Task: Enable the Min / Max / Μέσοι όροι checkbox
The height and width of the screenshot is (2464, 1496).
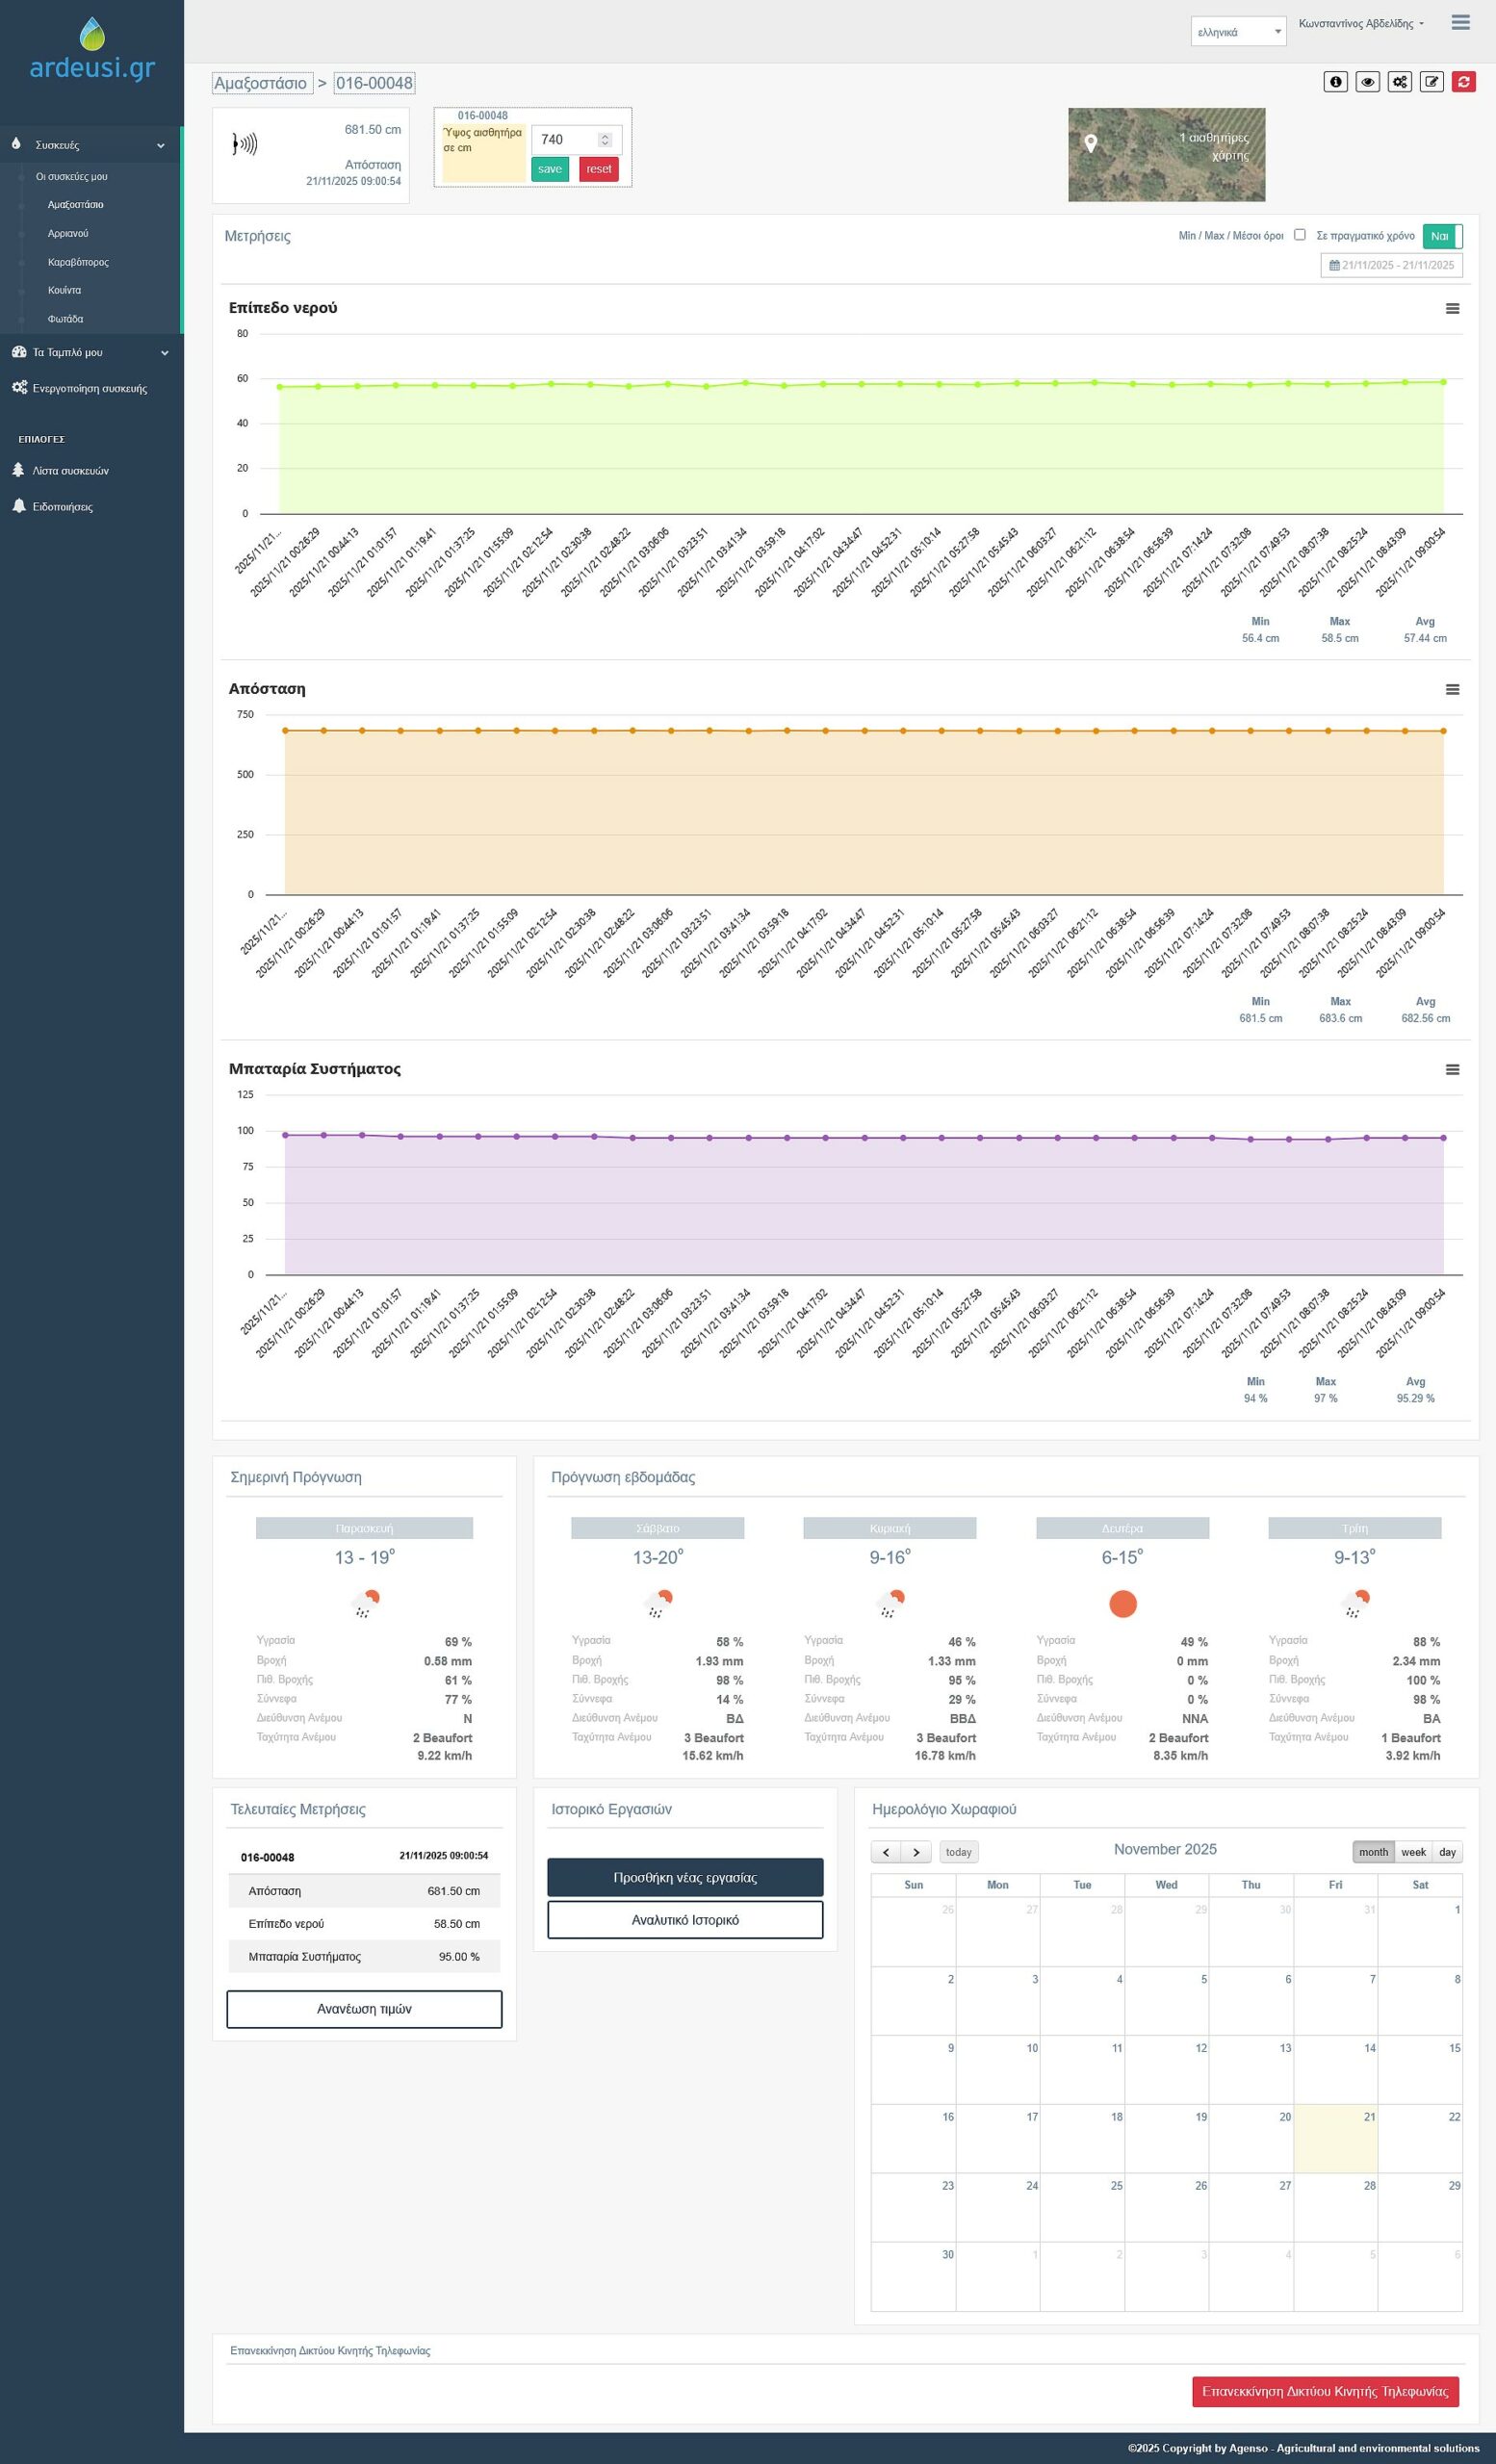Action: 1299,235
